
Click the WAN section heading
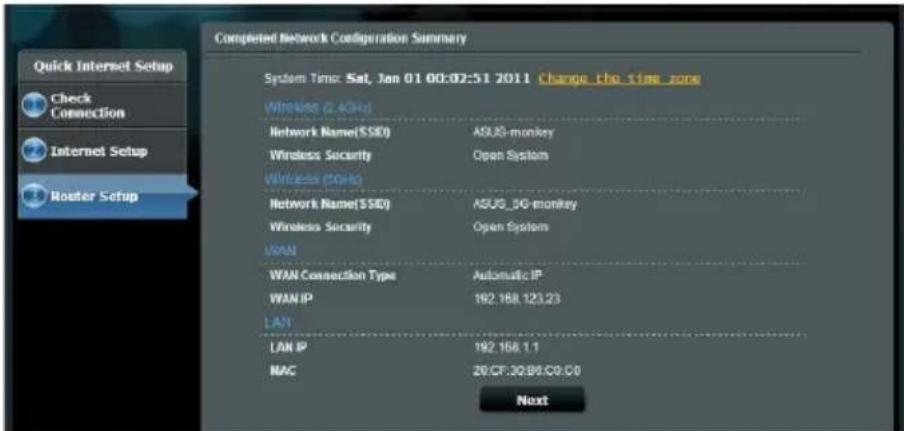tap(280, 251)
